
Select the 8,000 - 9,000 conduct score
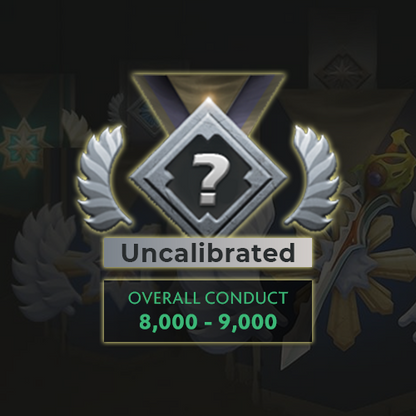(208, 322)
